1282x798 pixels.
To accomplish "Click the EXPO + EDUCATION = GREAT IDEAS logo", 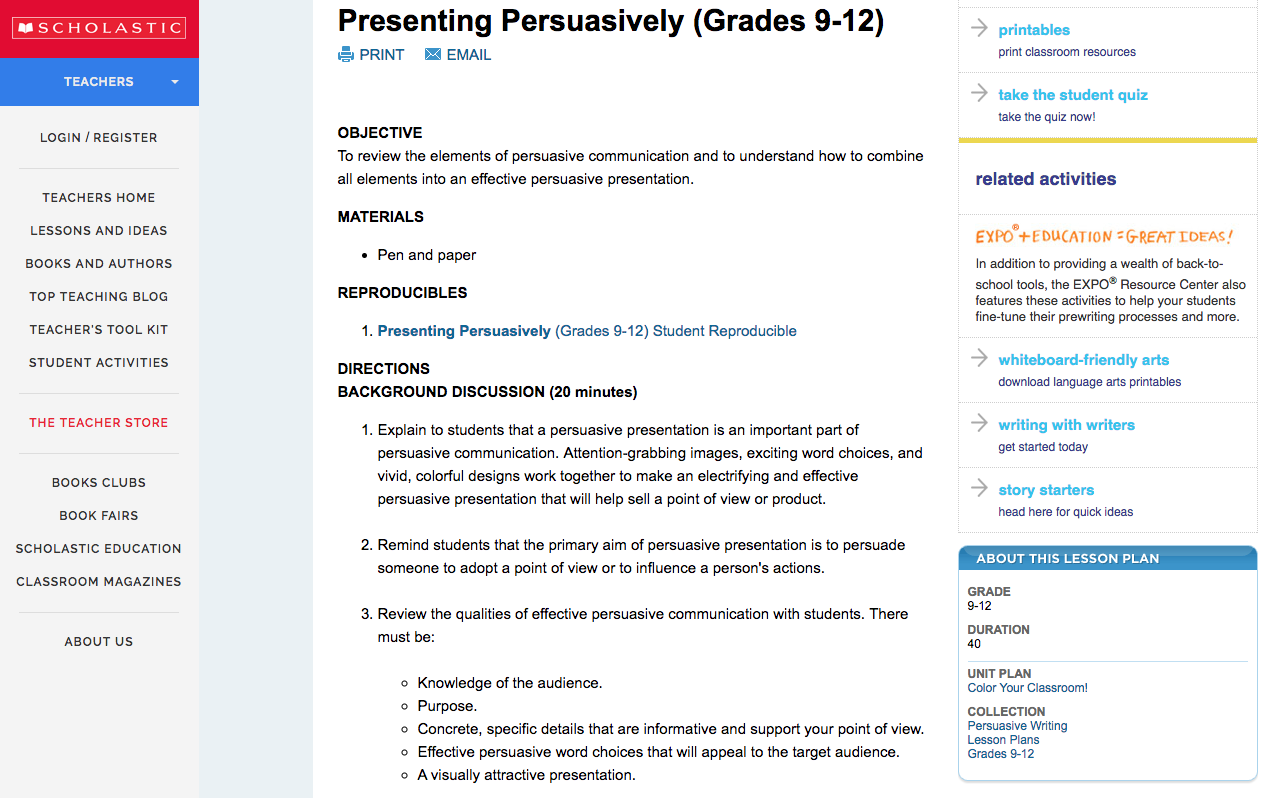I will click(x=1103, y=234).
